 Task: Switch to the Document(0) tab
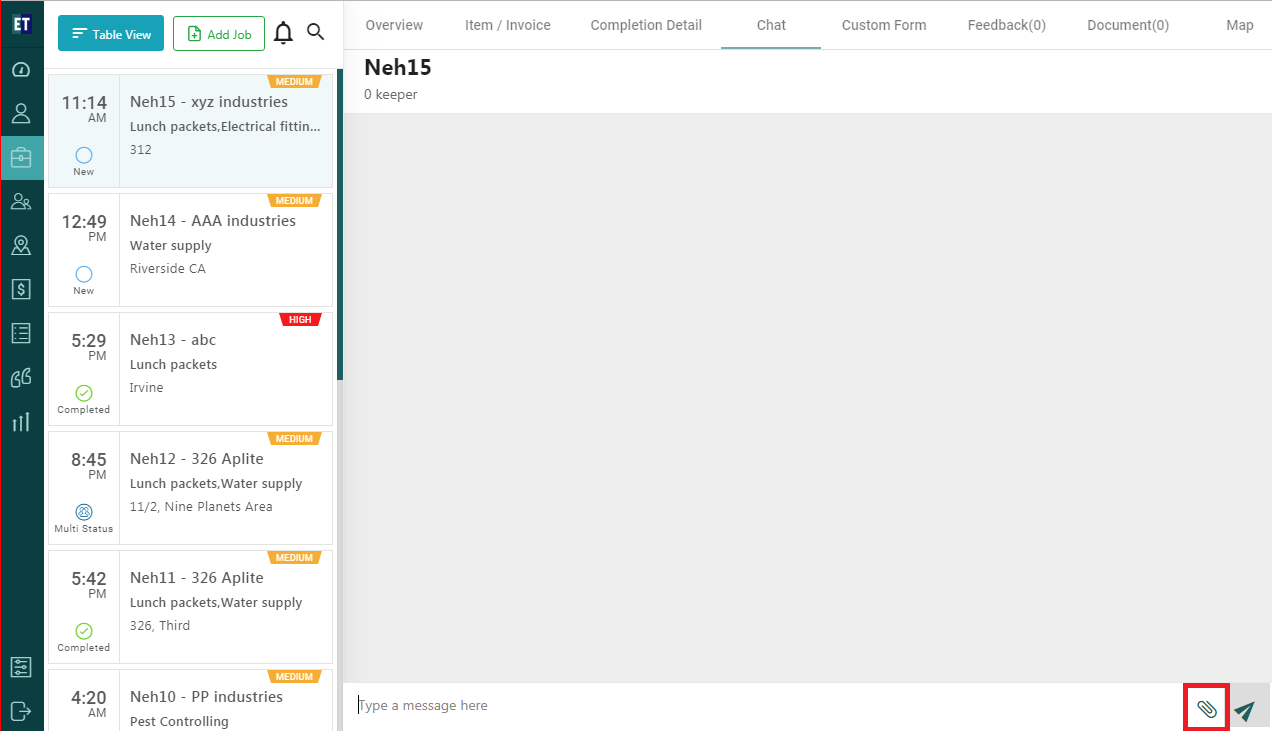point(1128,25)
